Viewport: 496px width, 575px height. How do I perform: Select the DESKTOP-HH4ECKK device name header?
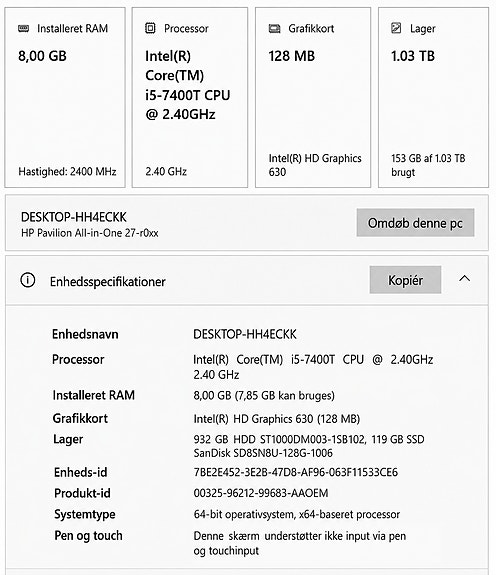pyautogui.click(x=74, y=217)
